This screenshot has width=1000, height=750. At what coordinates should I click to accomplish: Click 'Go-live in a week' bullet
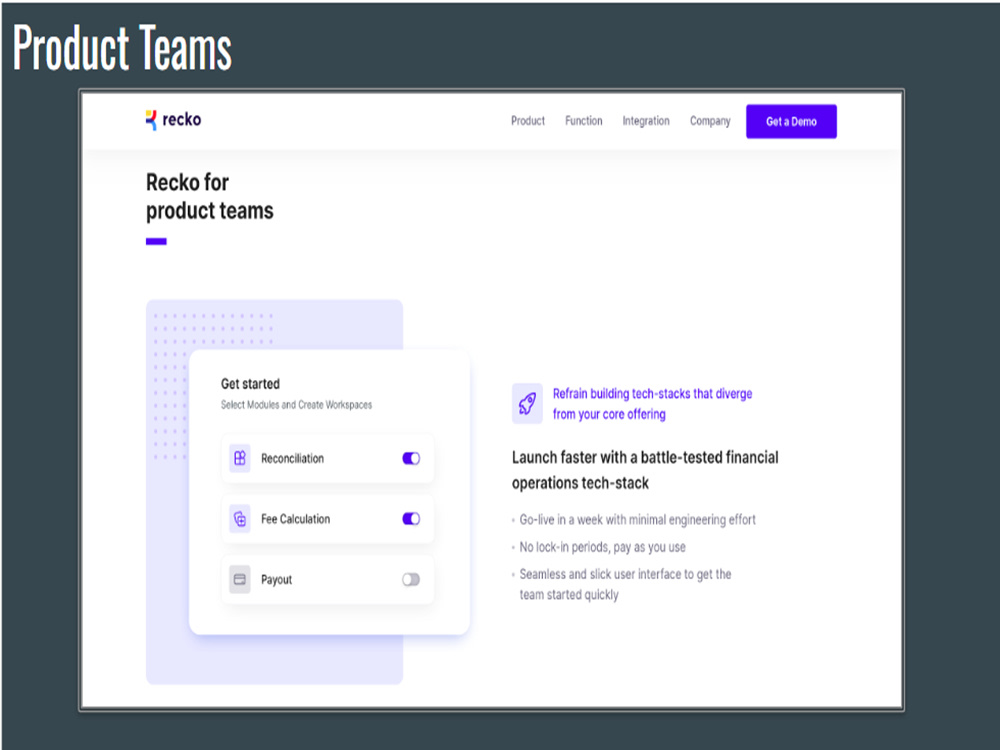tap(637, 520)
